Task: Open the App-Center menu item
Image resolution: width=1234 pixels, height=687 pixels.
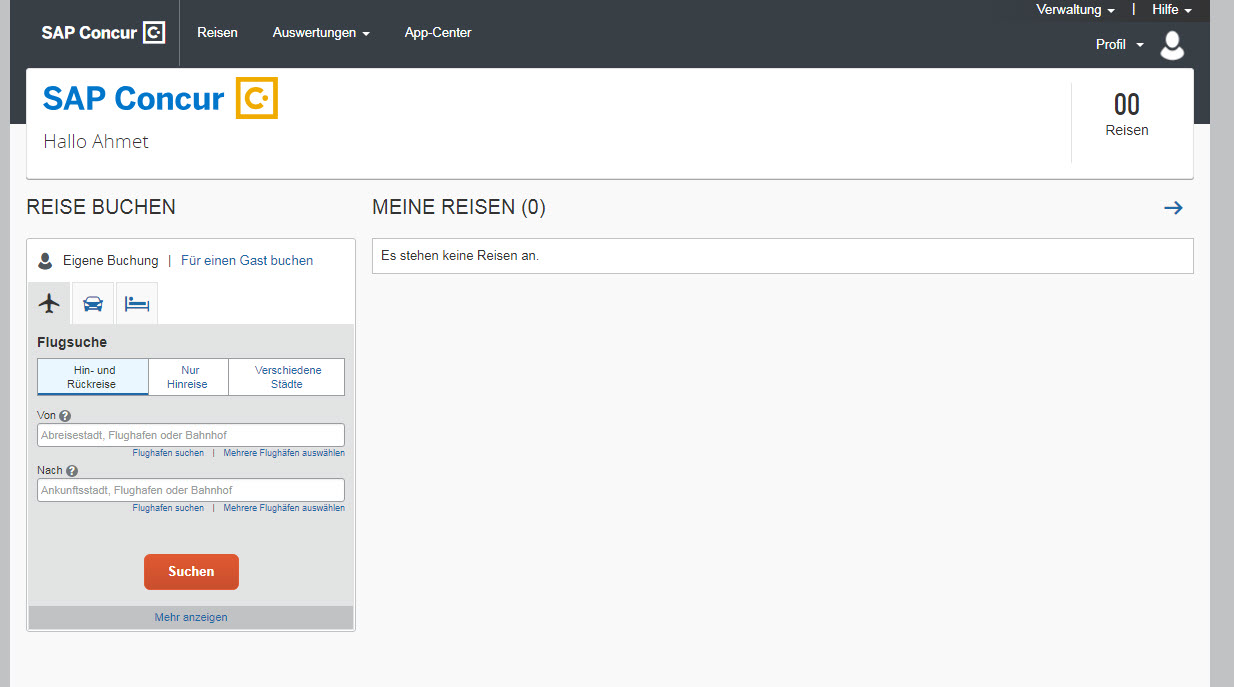Action: click(438, 33)
